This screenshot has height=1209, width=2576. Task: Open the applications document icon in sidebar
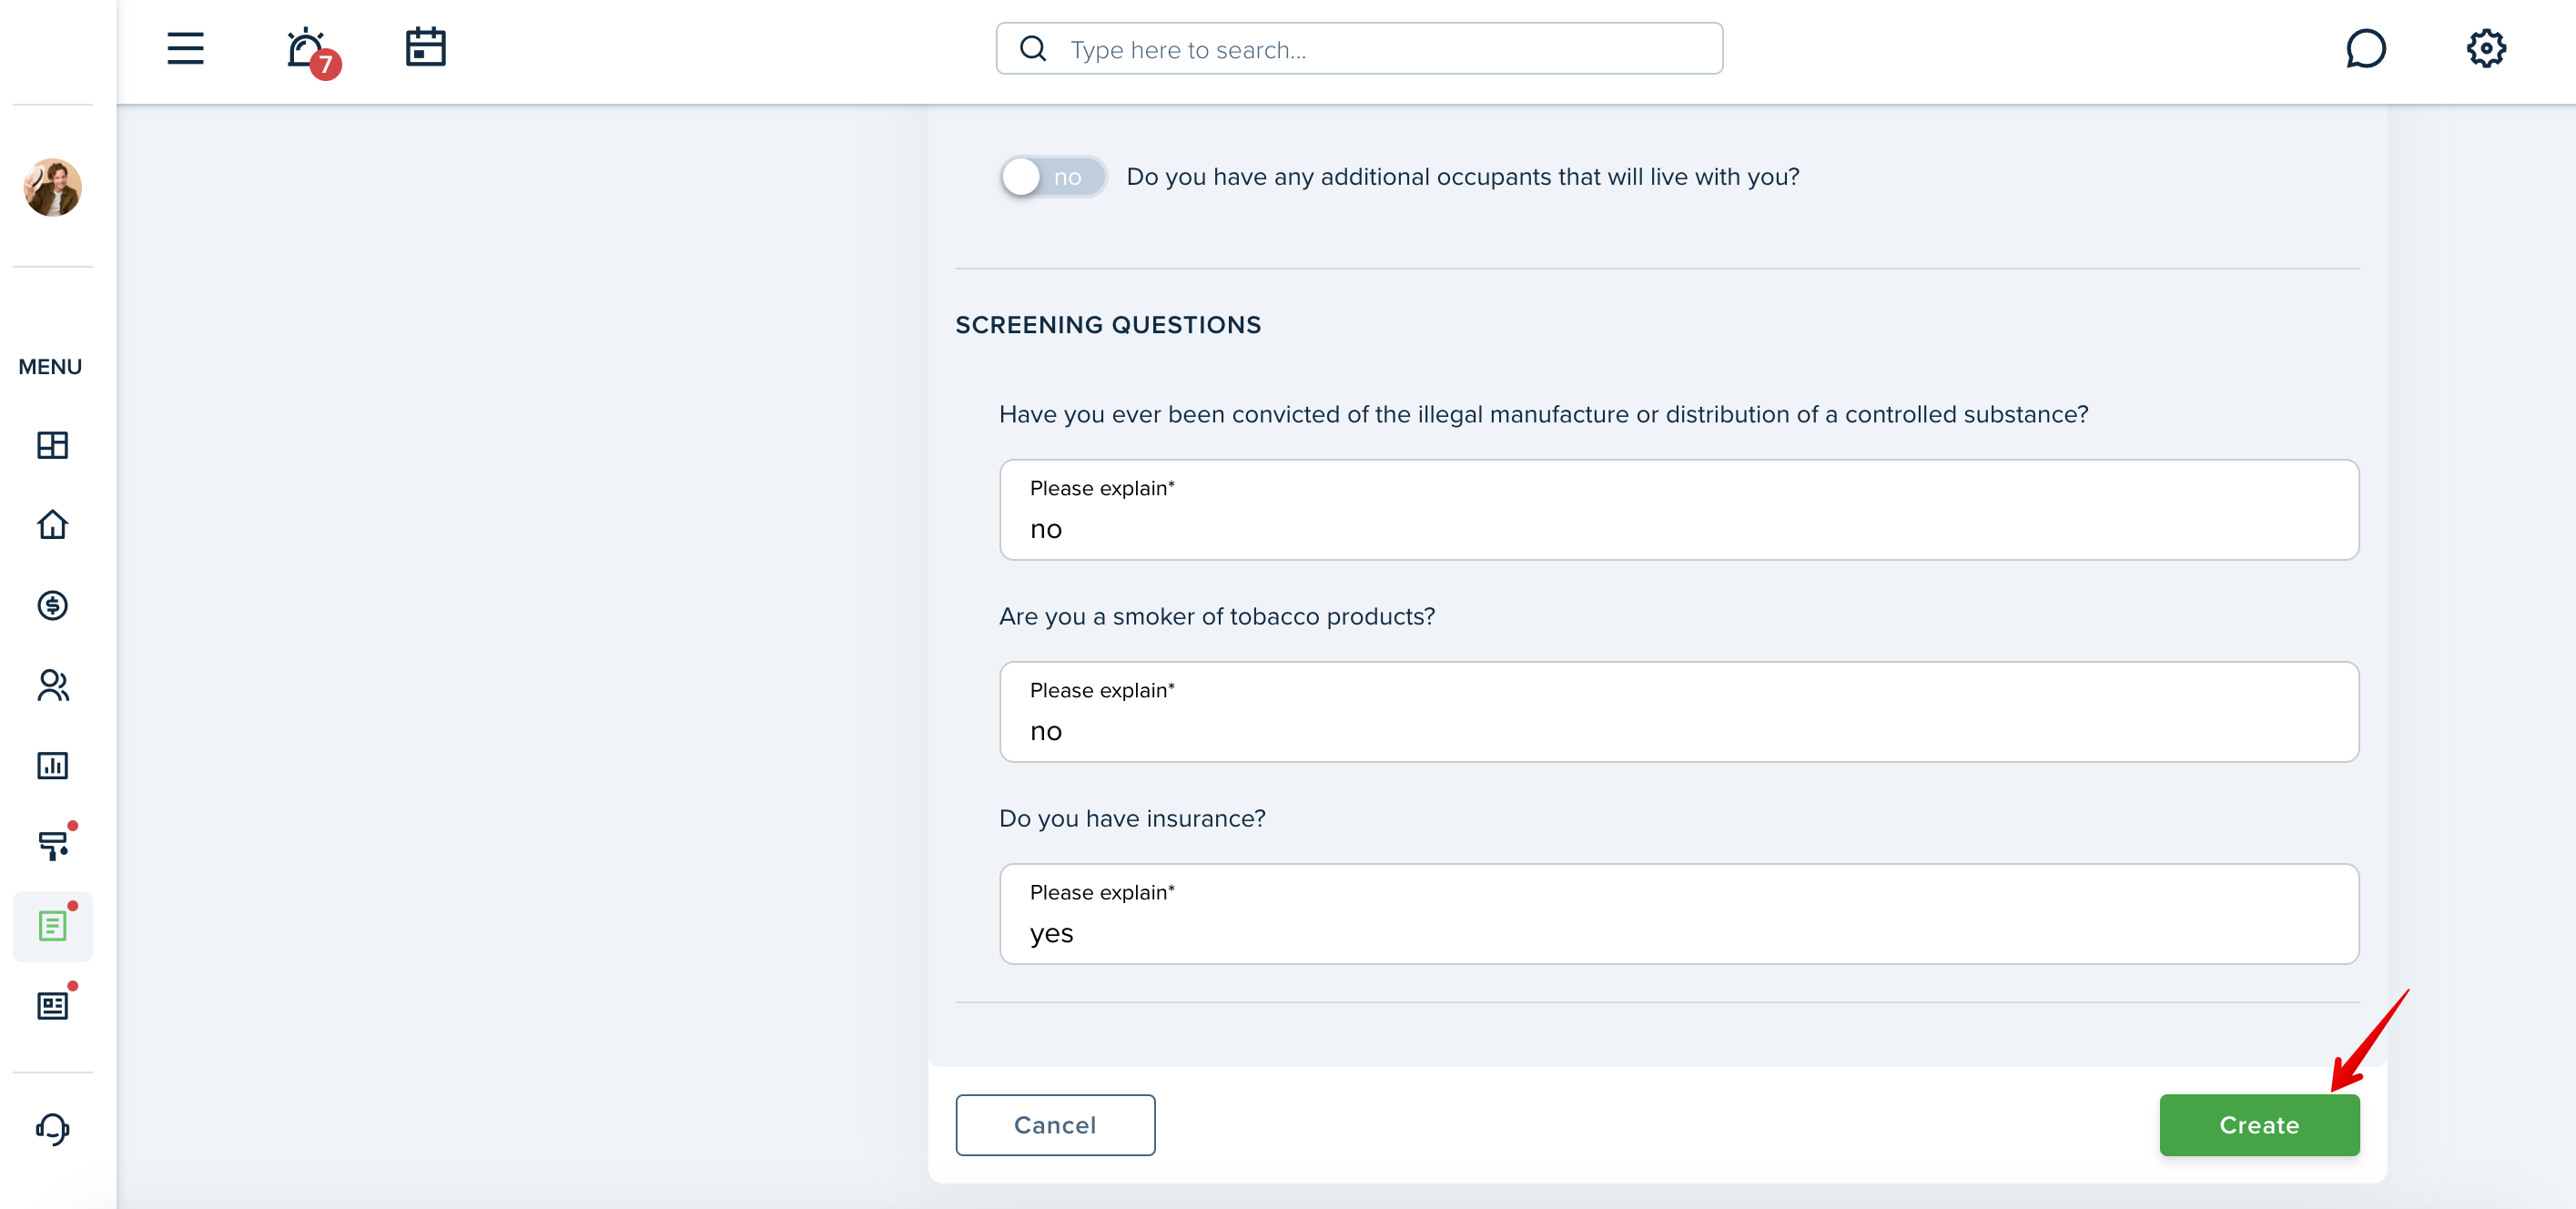pos(53,925)
